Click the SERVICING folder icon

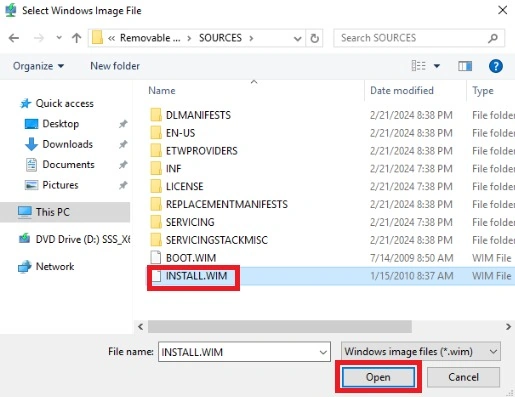point(156,222)
